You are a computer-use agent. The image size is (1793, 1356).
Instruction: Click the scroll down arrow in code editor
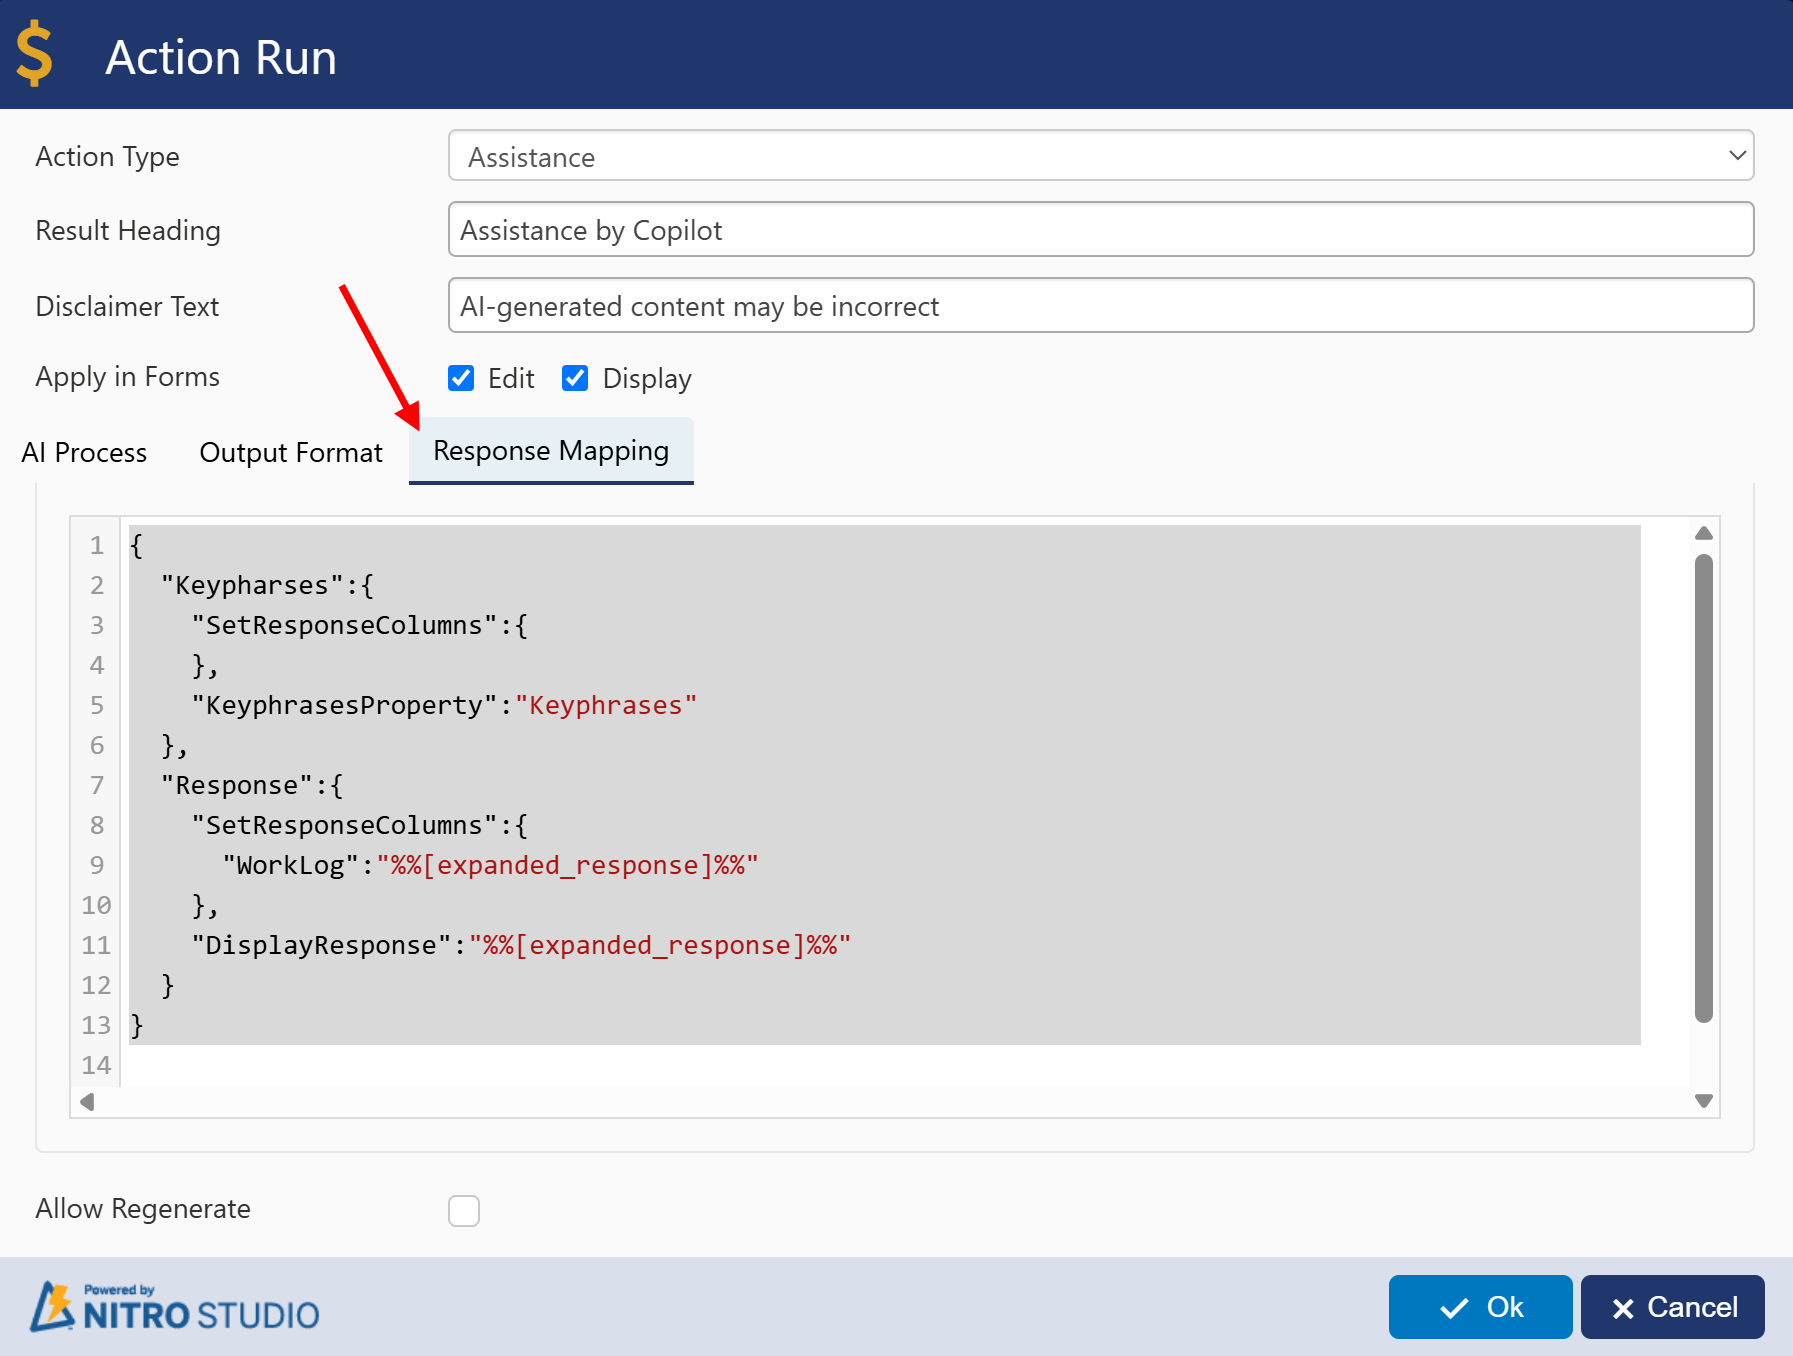tap(1704, 1101)
